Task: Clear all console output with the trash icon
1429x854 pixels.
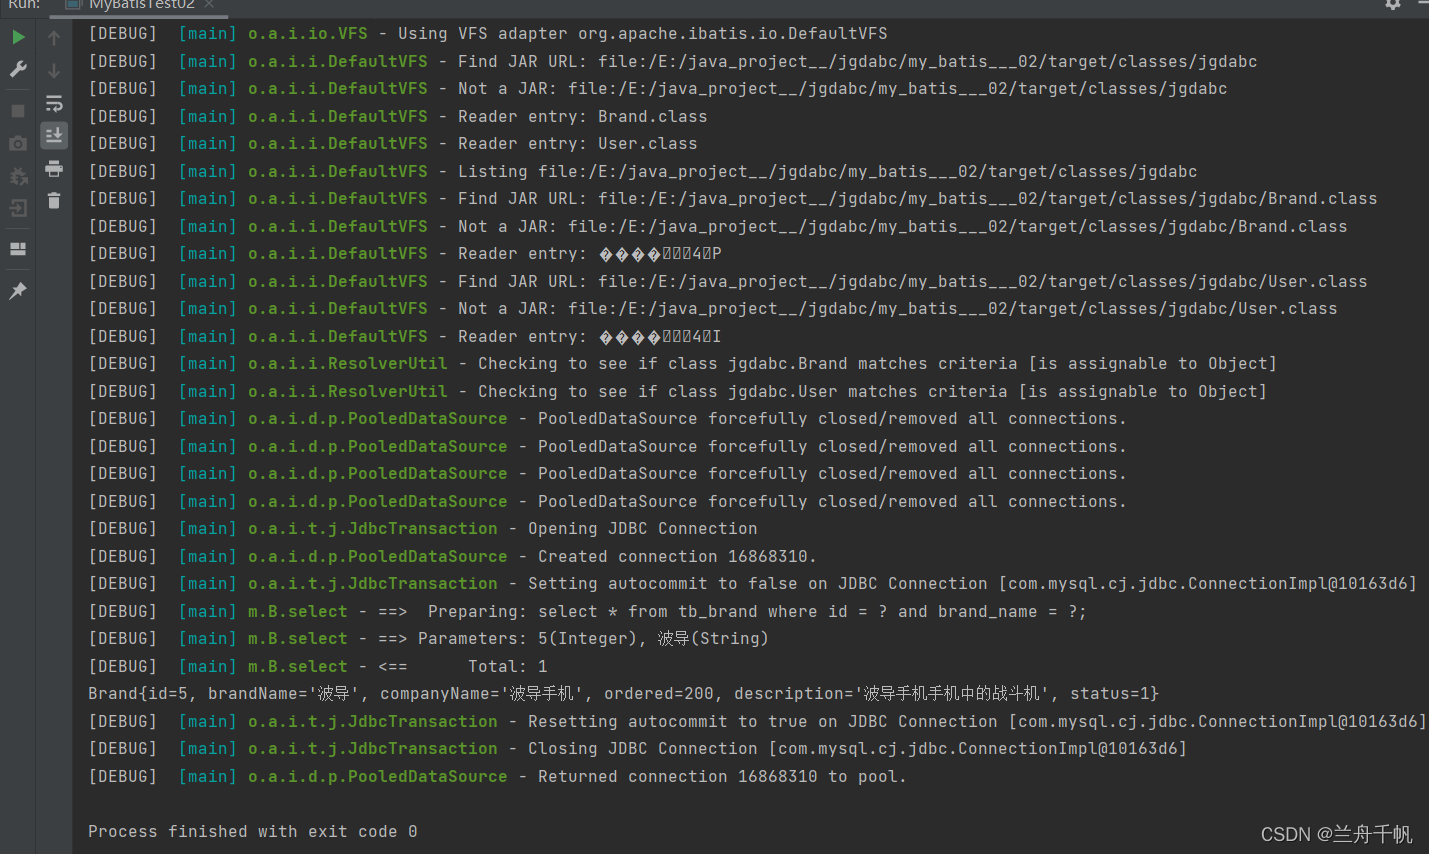Action: 54,201
